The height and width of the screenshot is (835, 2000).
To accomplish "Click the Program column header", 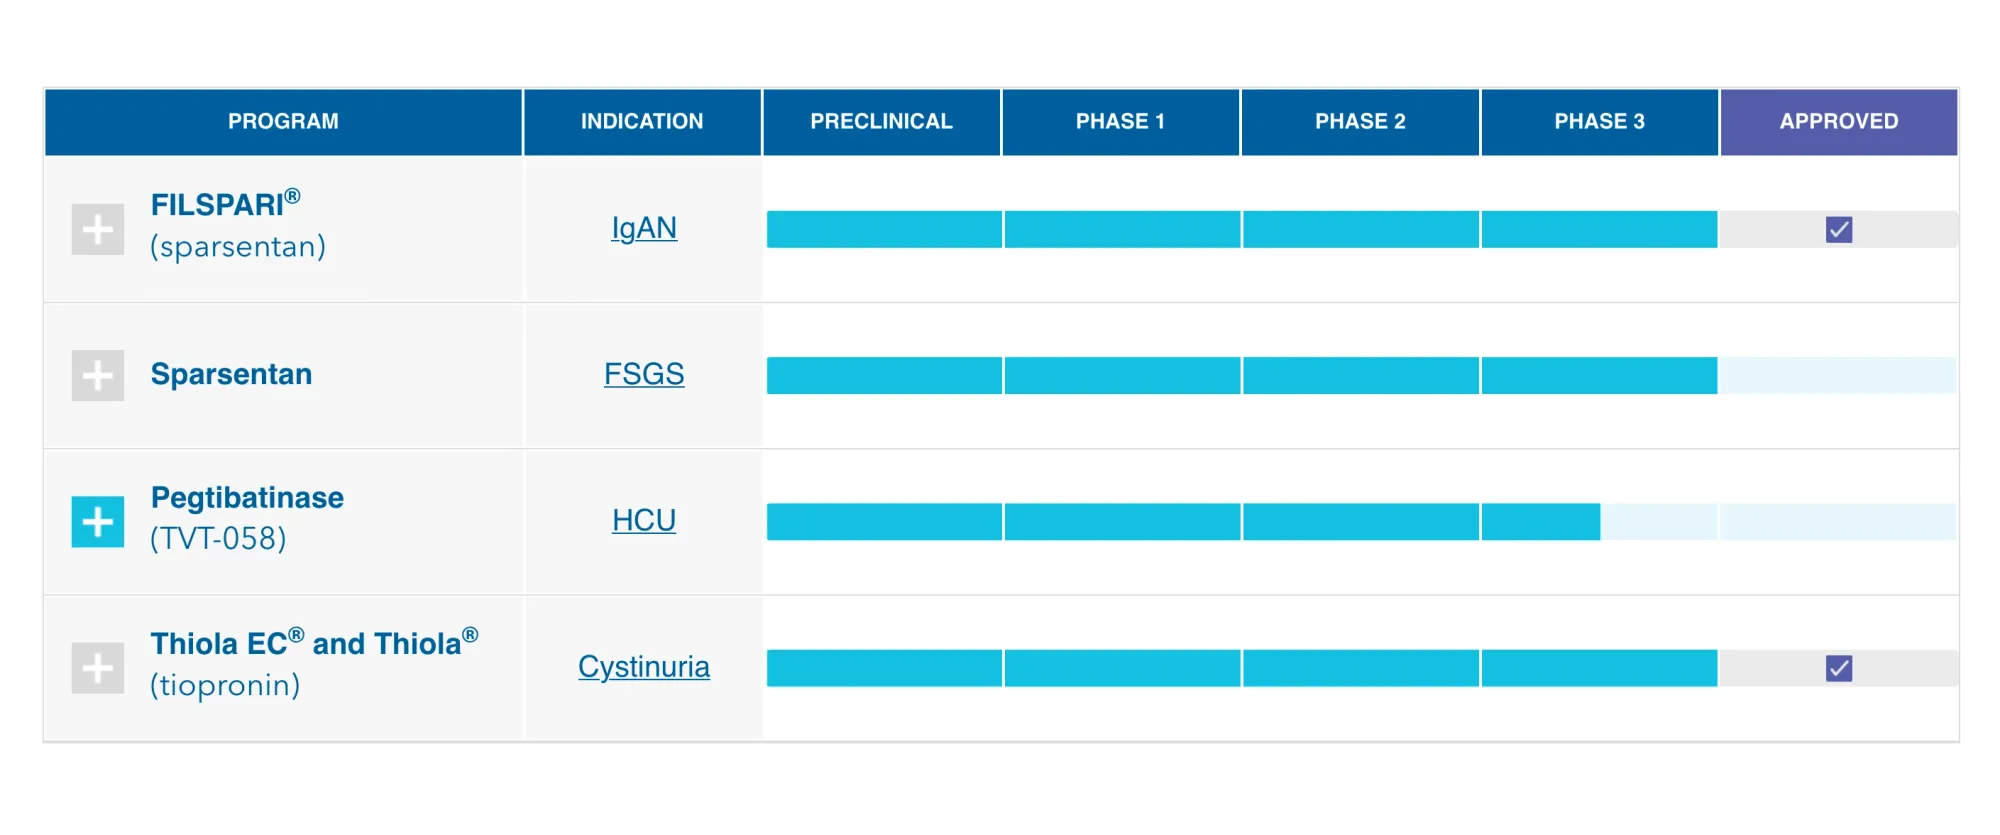I will (x=283, y=122).
